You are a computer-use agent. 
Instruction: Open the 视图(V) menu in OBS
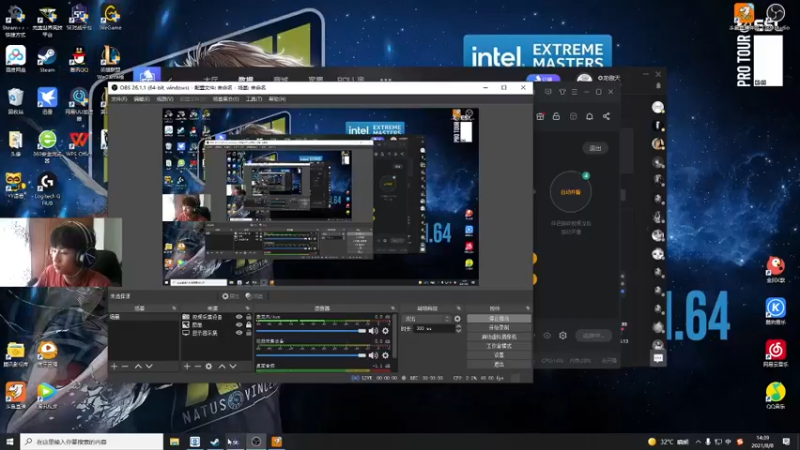click(165, 99)
